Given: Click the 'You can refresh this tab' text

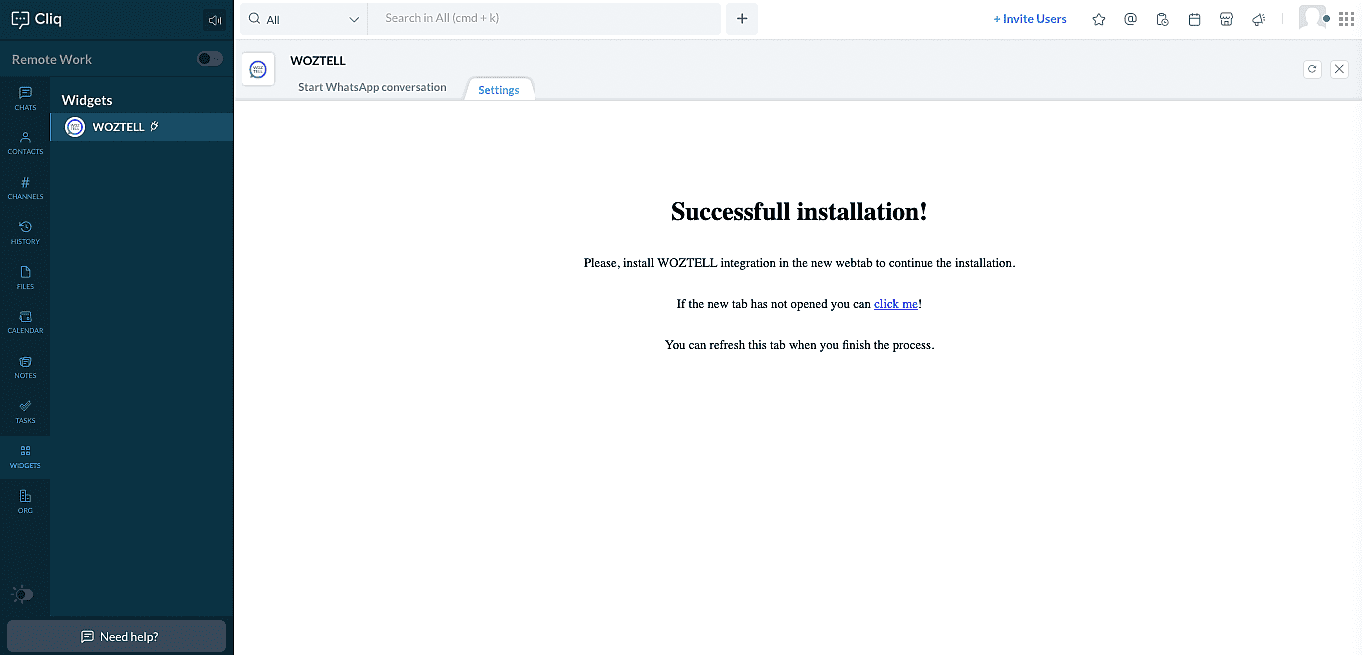Looking at the screenshot, I should (x=800, y=345).
